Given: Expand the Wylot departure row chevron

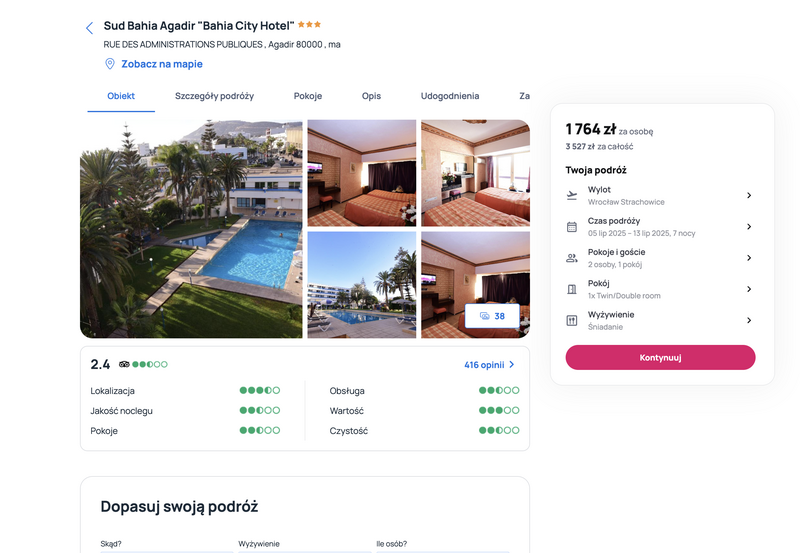Looking at the screenshot, I should click(x=749, y=195).
